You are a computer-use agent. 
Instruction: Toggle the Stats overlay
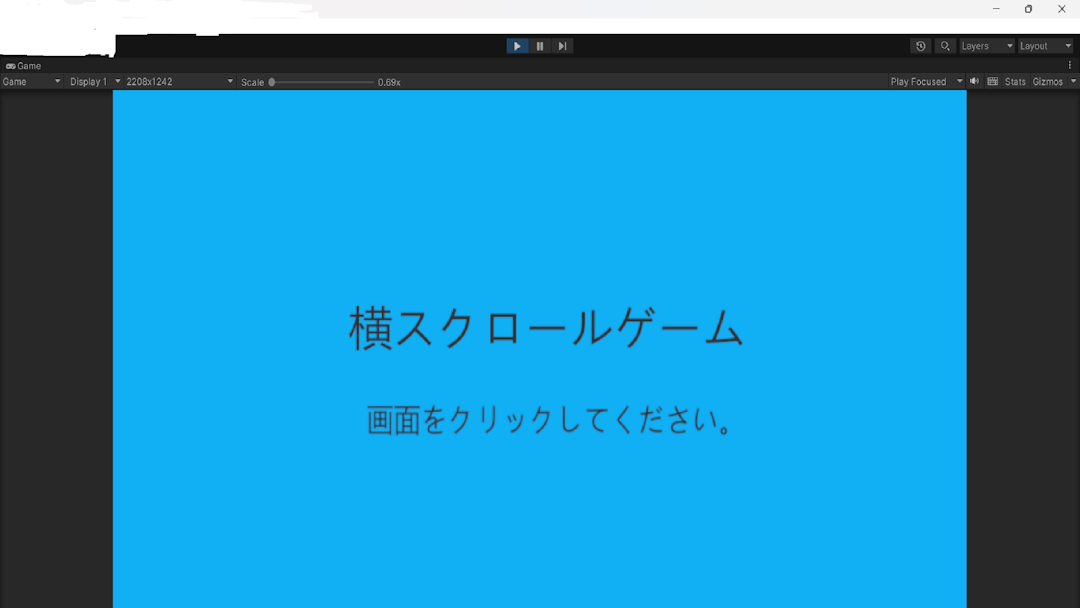(x=1015, y=82)
